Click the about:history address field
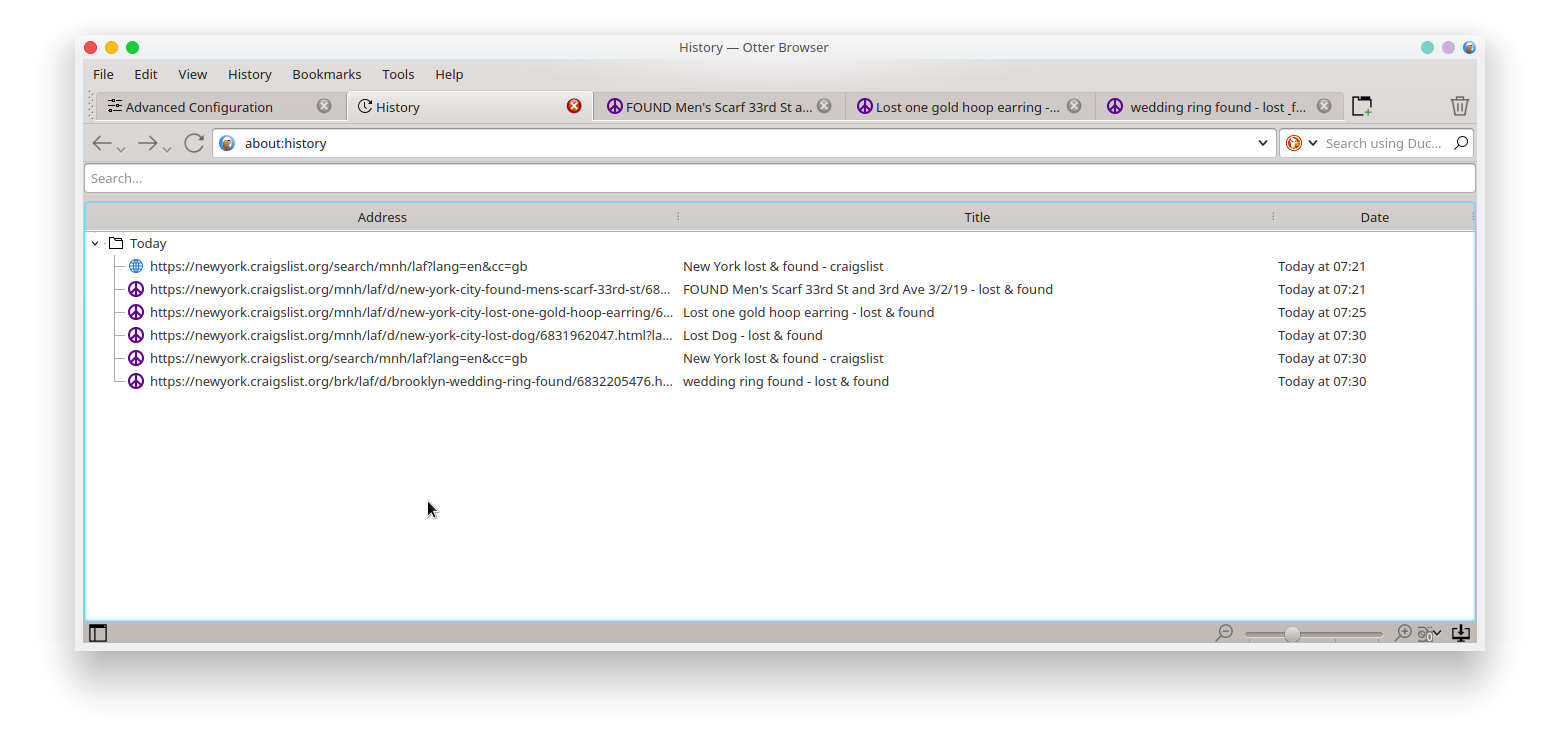The image size is (1560, 736). tap(744, 143)
